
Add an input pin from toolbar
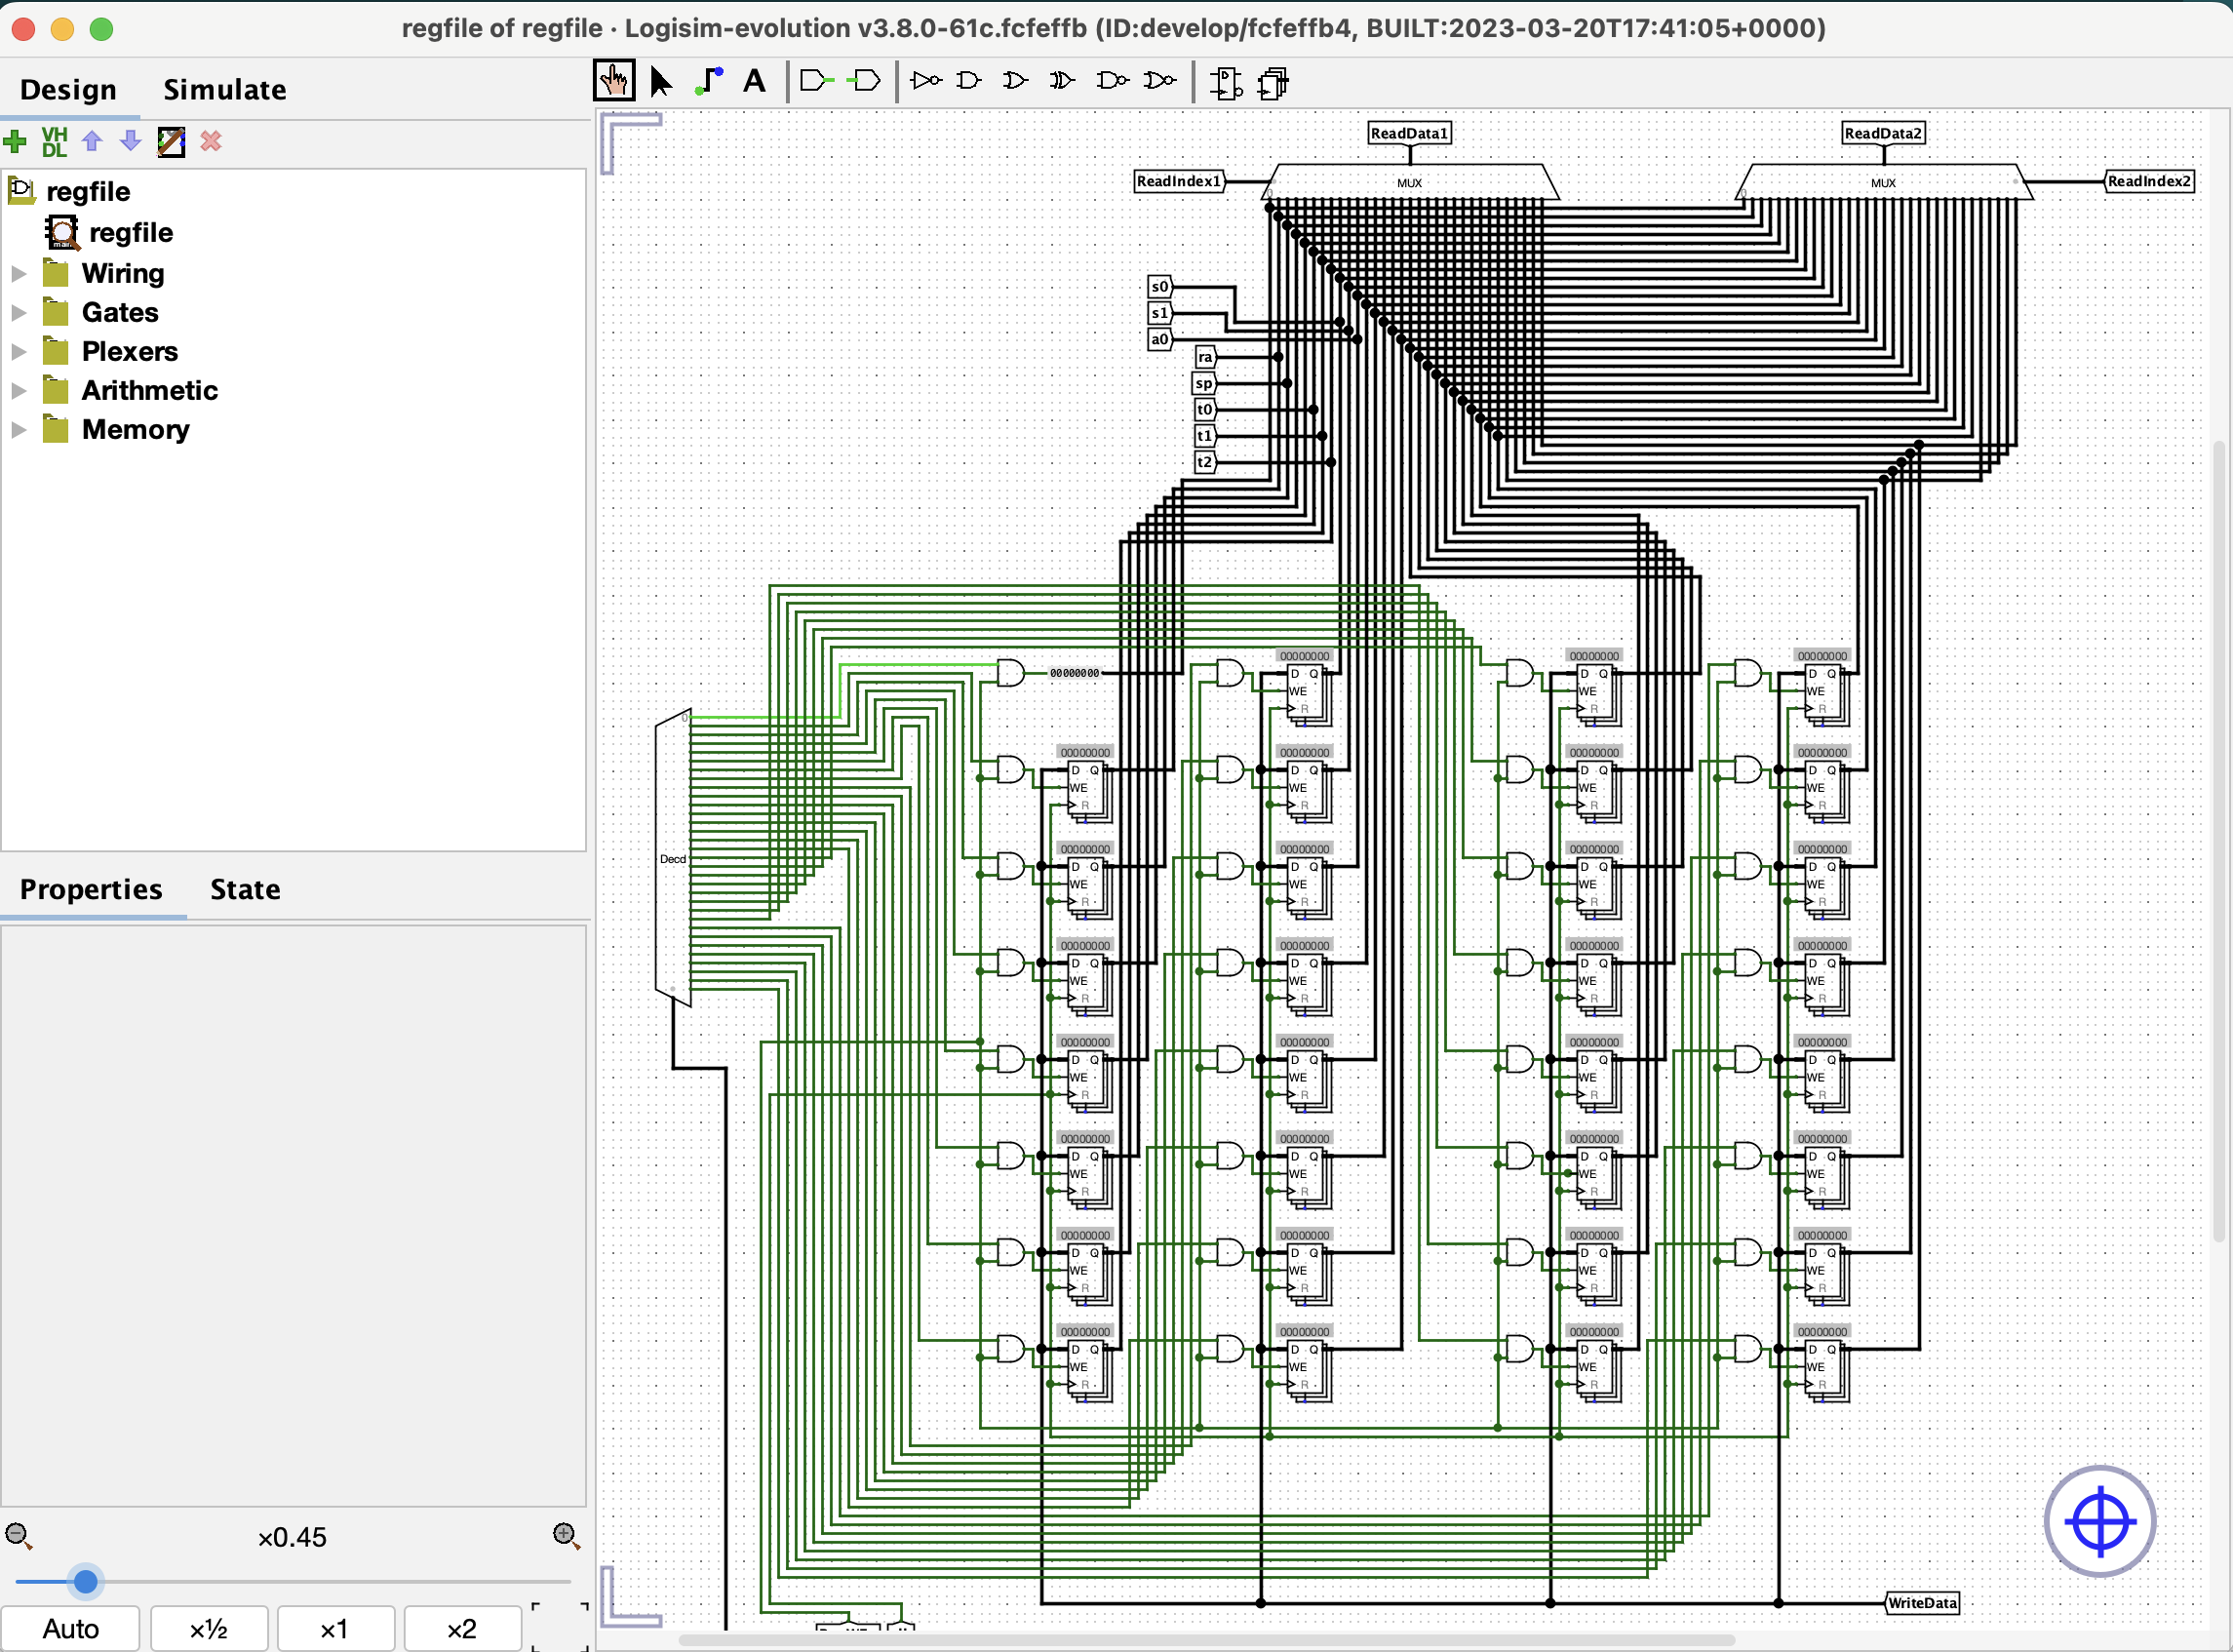click(x=816, y=80)
